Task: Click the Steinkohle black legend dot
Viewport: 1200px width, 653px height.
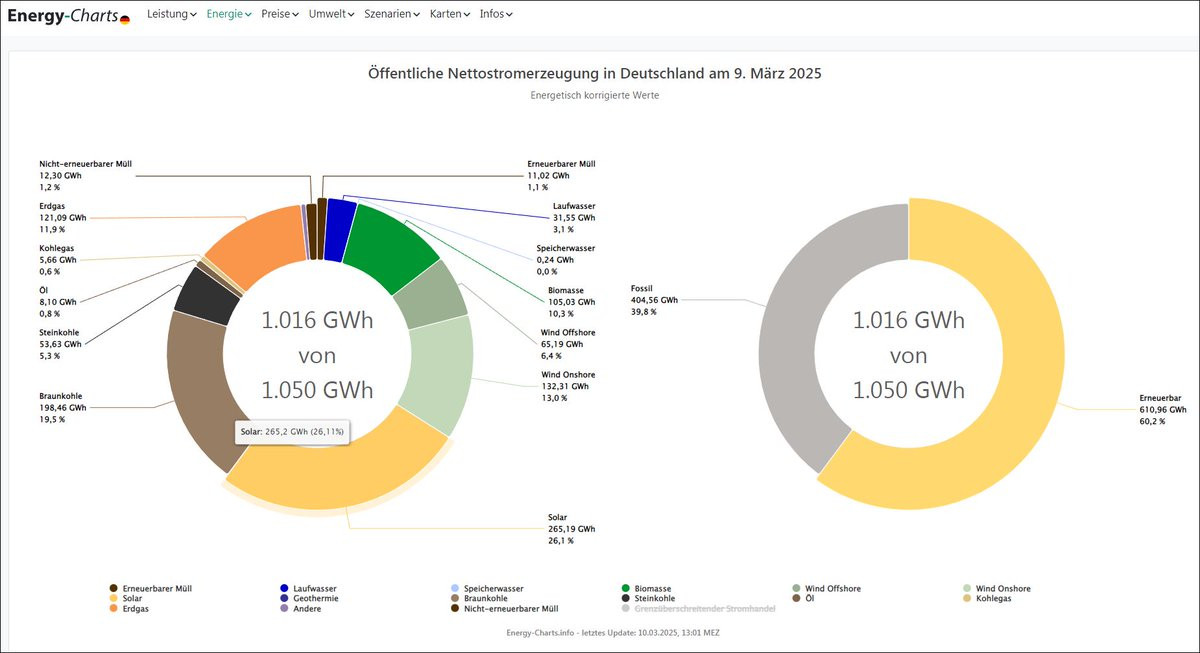Action: pos(626,598)
